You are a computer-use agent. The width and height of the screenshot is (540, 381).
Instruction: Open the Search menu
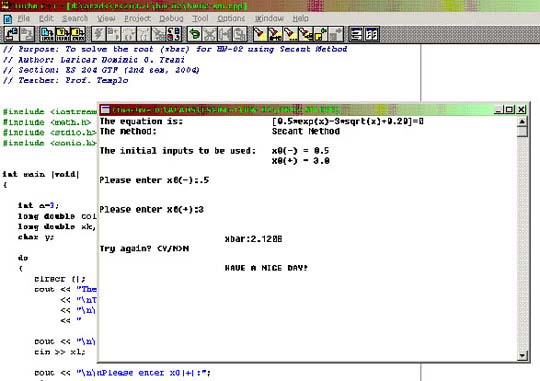[x=75, y=18]
